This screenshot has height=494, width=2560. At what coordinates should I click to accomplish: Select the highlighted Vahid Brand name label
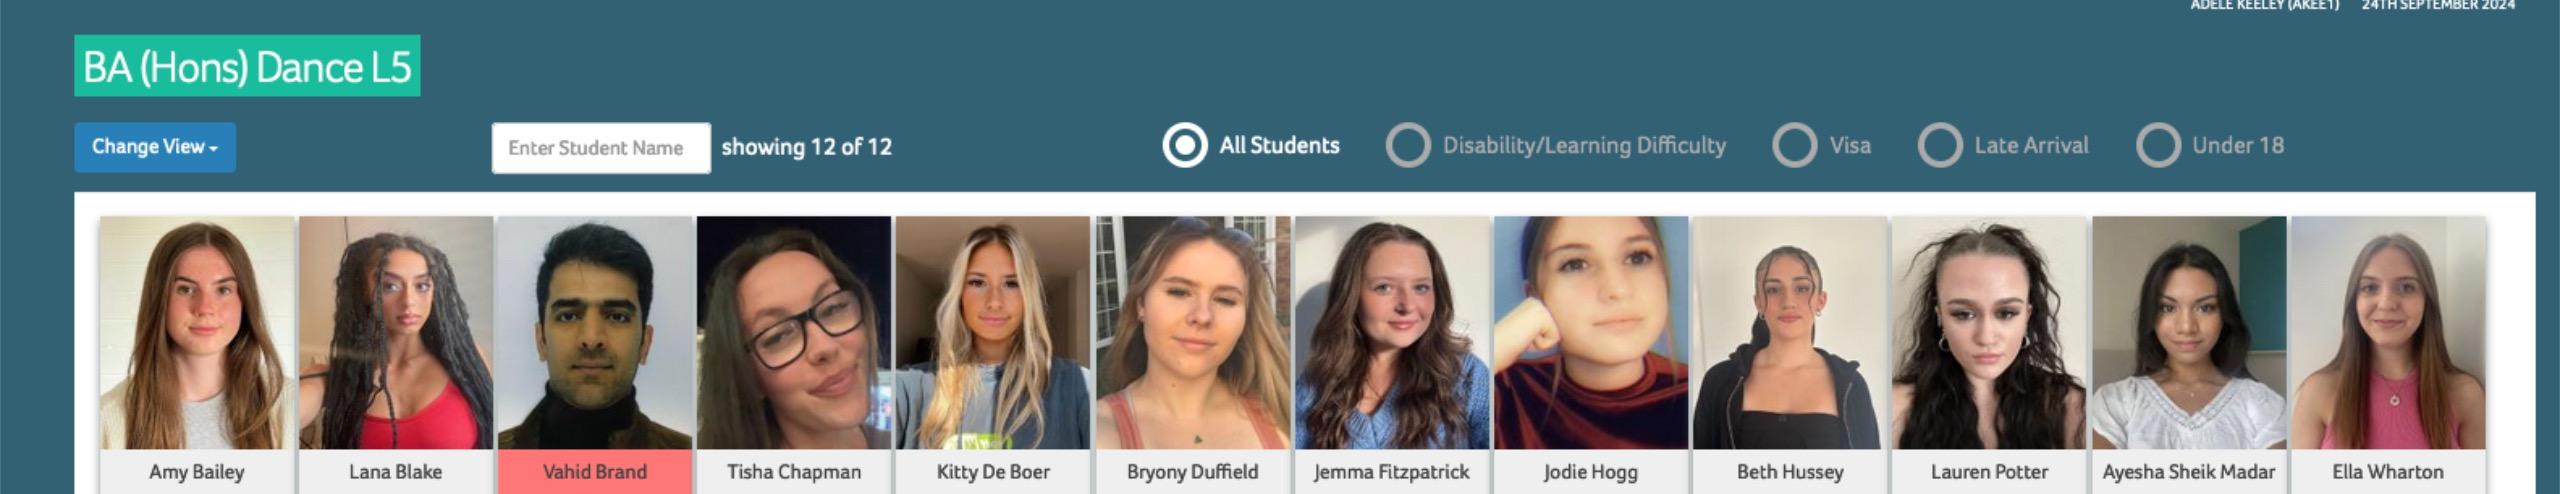pos(595,472)
